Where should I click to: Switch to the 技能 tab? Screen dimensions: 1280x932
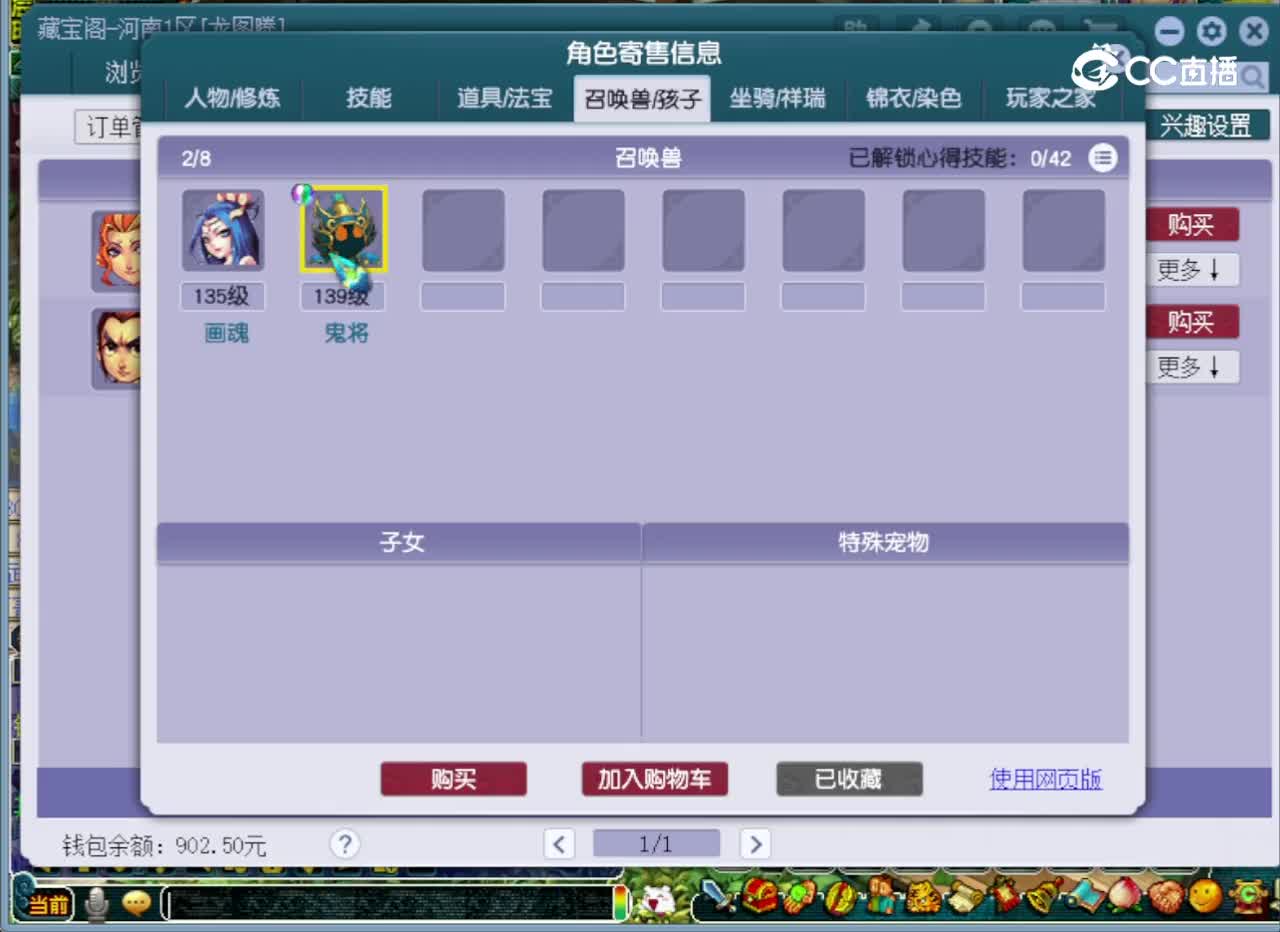point(367,98)
